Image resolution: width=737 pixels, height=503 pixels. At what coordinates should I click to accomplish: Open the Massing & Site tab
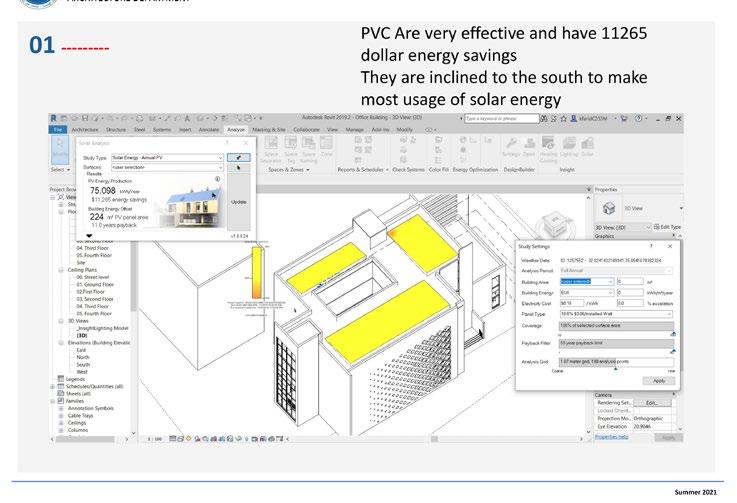269,129
